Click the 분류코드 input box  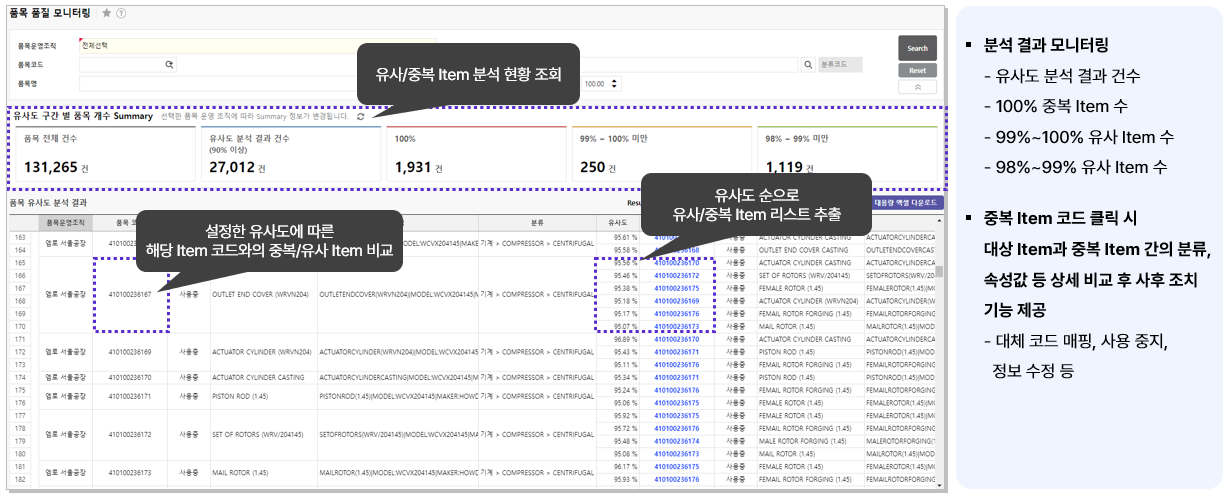[839, 64]
